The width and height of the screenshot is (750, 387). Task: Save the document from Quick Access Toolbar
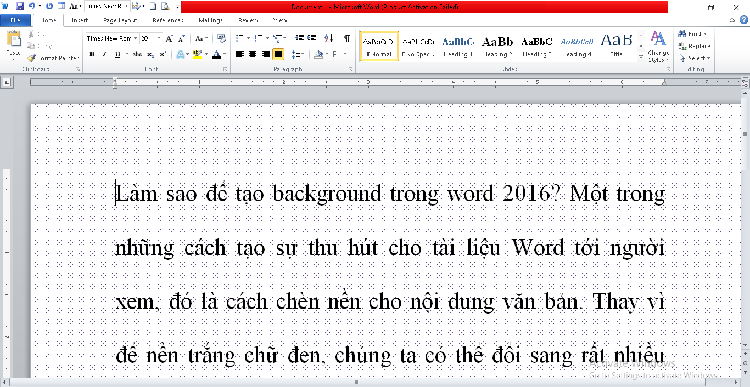click(x=20, y=7)
